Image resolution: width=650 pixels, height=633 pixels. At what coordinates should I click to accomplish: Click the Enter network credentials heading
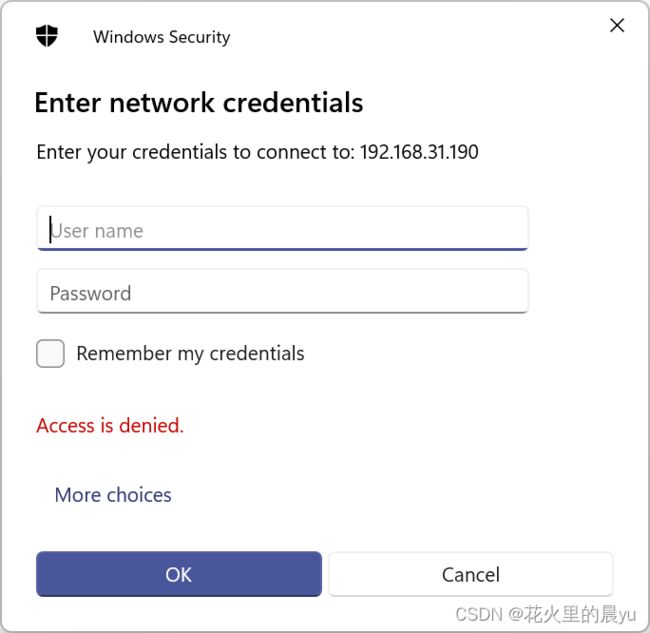click(x=199, y=102)
